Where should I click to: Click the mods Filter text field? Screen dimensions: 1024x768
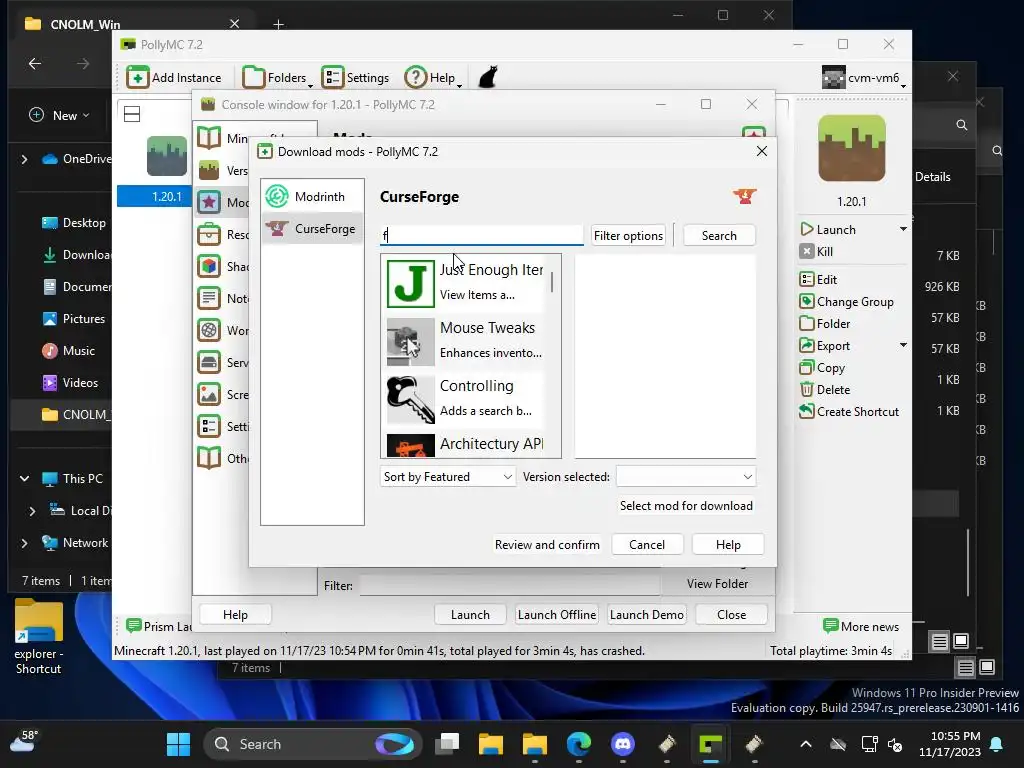pos(509,586)
